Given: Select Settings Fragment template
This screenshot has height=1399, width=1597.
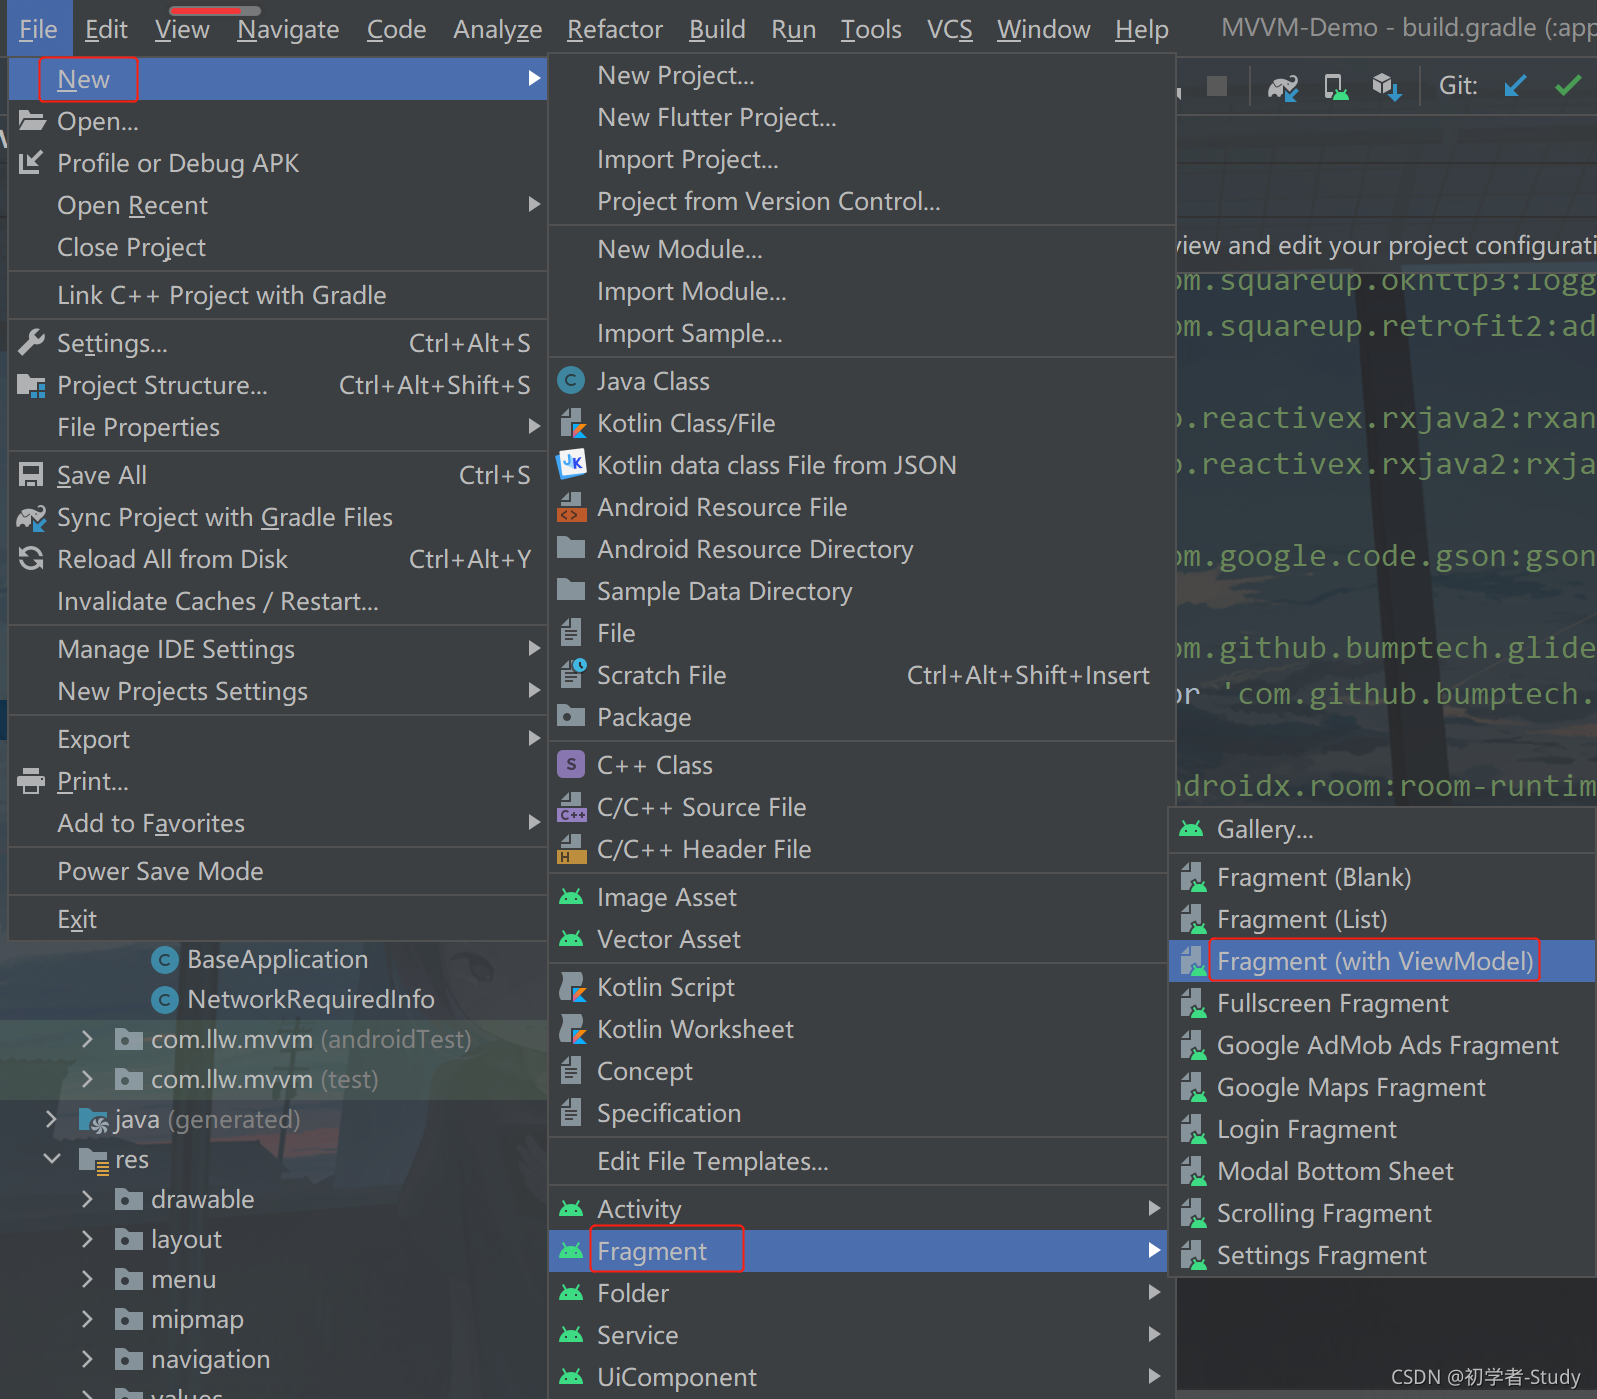Looking at the screenshot, I should click(1382, 1255).
